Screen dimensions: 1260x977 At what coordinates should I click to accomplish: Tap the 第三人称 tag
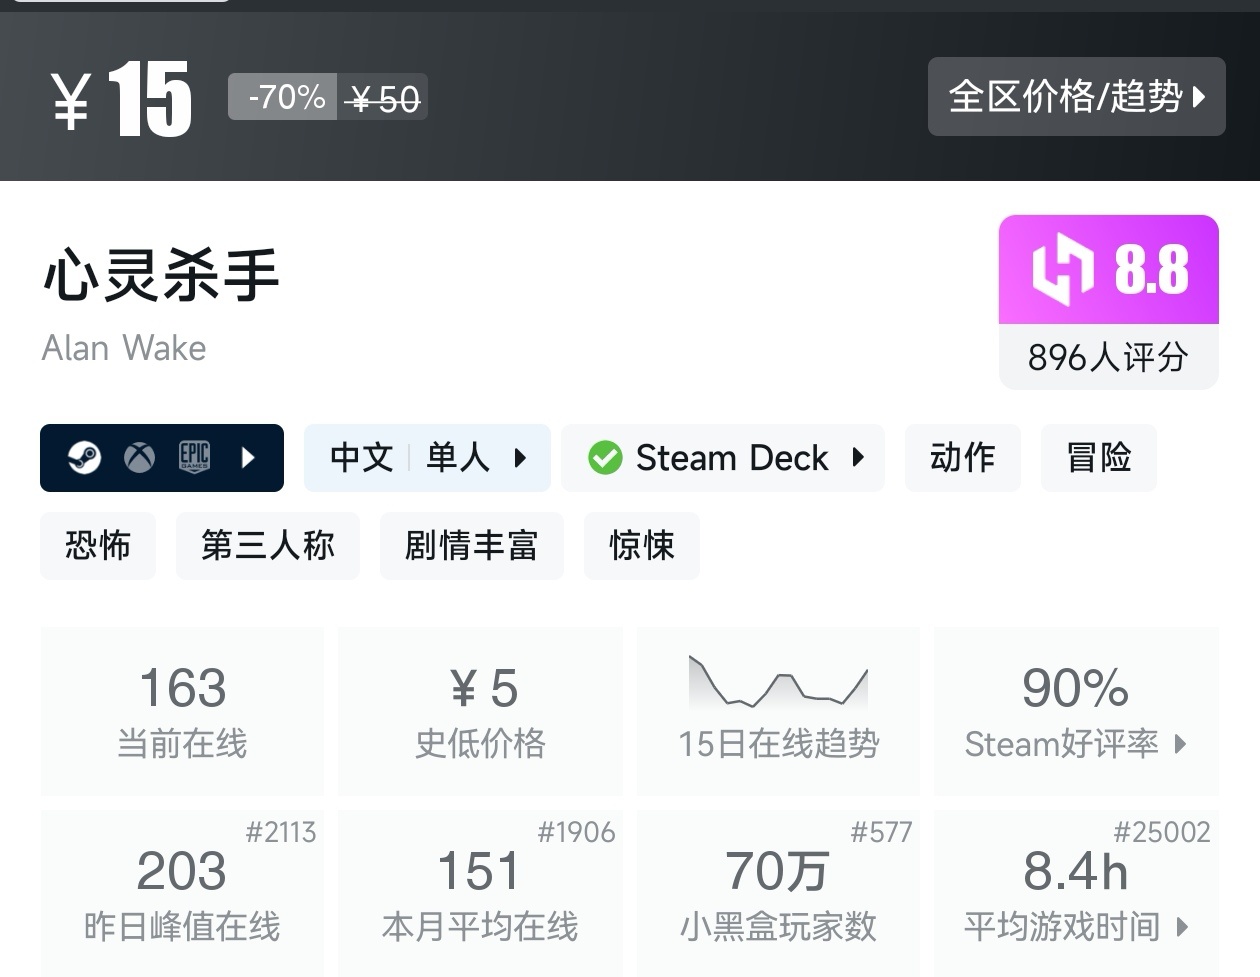(267, 546)
